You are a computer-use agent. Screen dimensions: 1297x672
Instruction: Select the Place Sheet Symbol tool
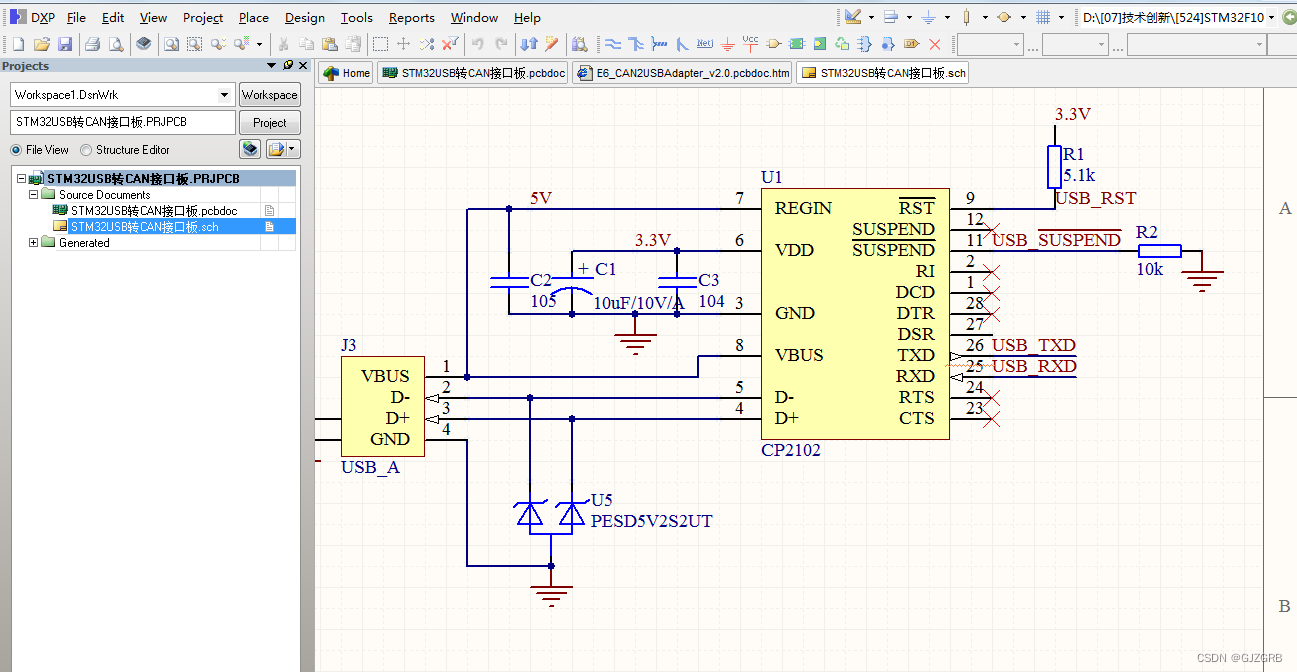coord(796,43)
